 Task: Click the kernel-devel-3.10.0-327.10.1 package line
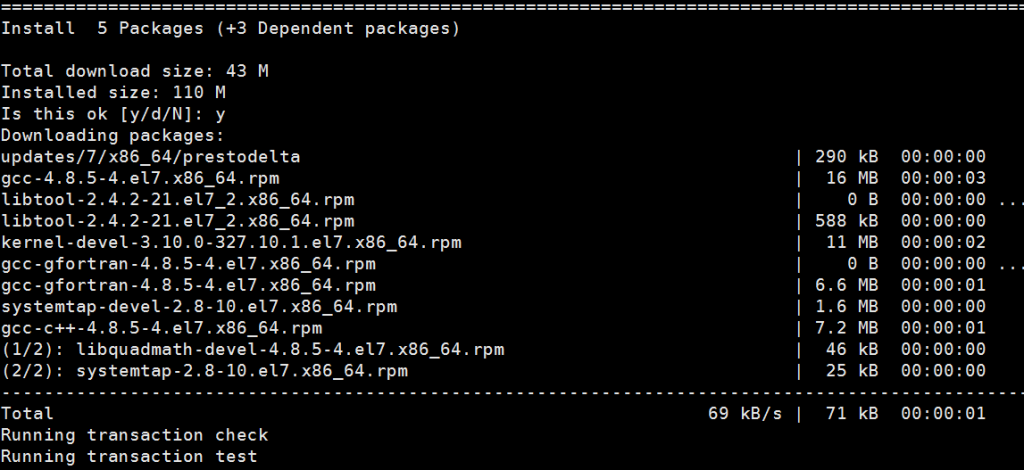493,243
